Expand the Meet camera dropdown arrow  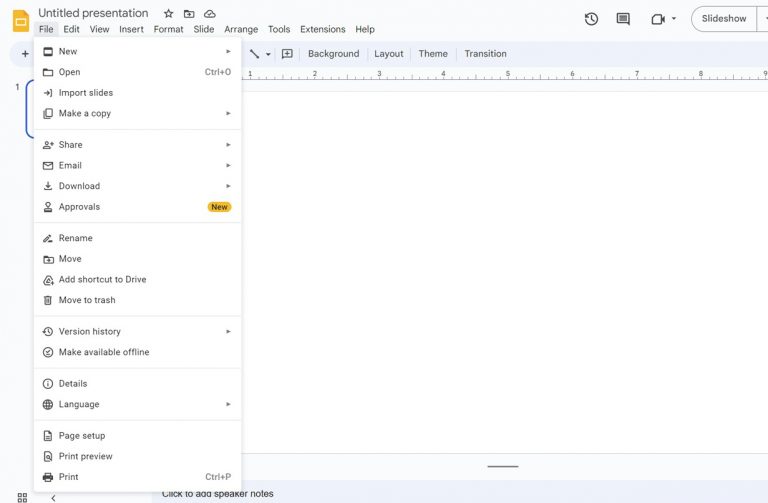pos(674,19)
